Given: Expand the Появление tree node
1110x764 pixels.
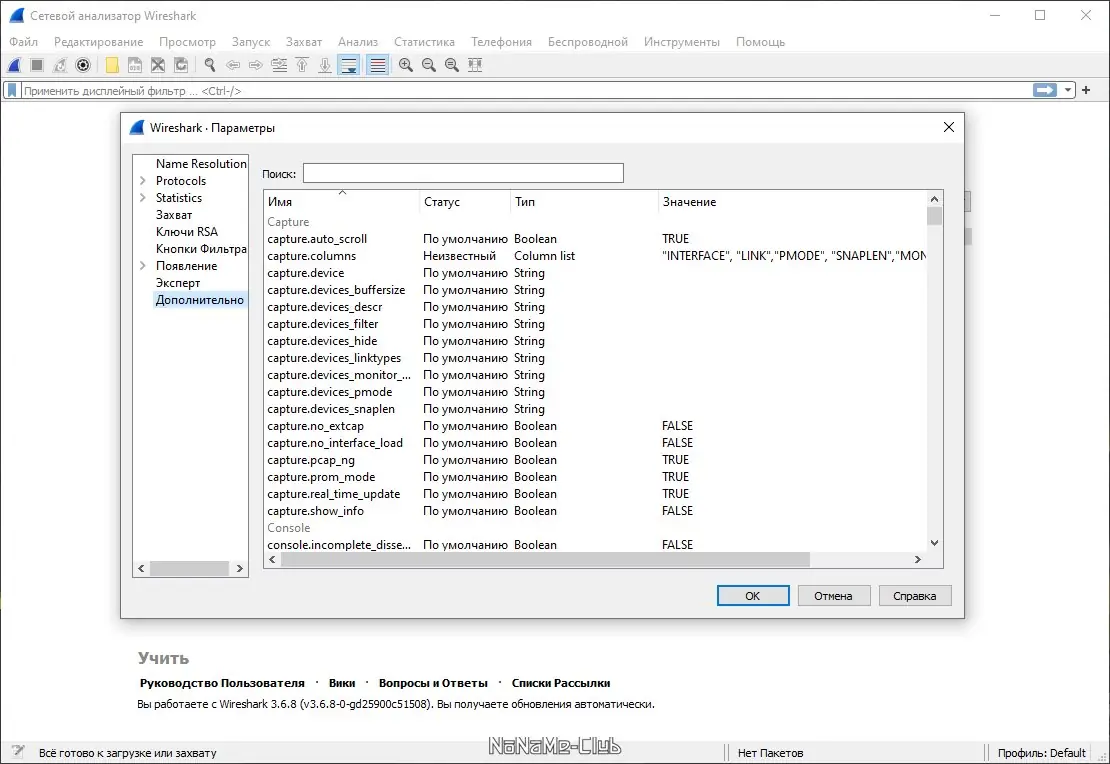Looking at the screenshot, I should [x=143, y=266].
